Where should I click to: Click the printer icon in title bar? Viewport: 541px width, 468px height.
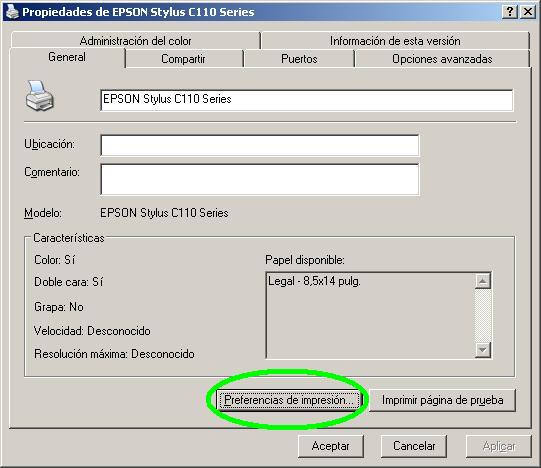(x=12, y=11)
